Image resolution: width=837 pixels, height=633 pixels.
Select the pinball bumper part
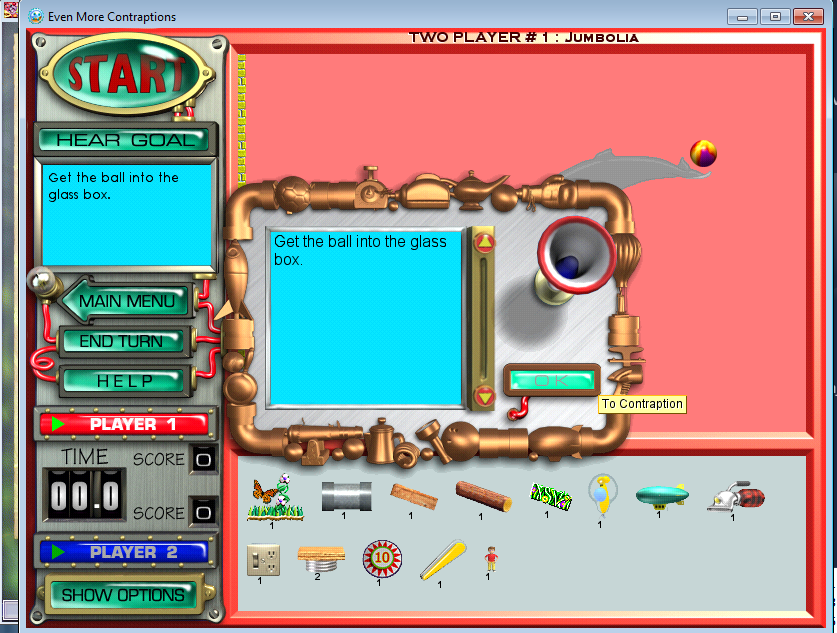click(x=381, y=558)
